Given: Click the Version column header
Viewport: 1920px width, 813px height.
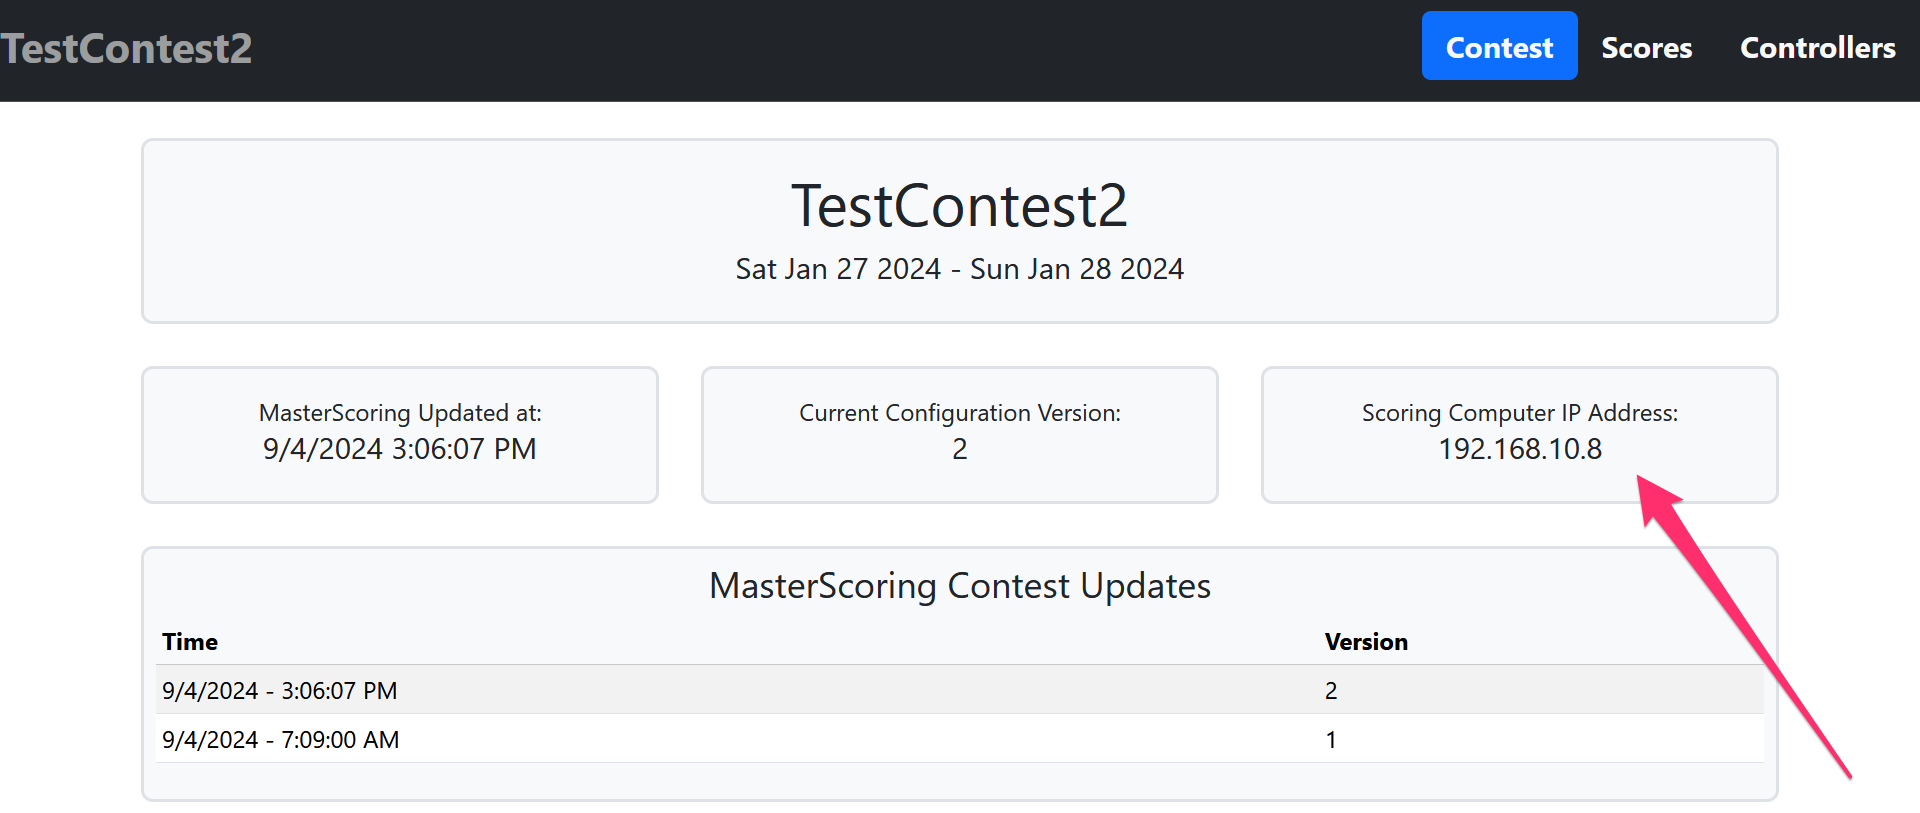Looking at the screenshot, I should coord(1365,642).
